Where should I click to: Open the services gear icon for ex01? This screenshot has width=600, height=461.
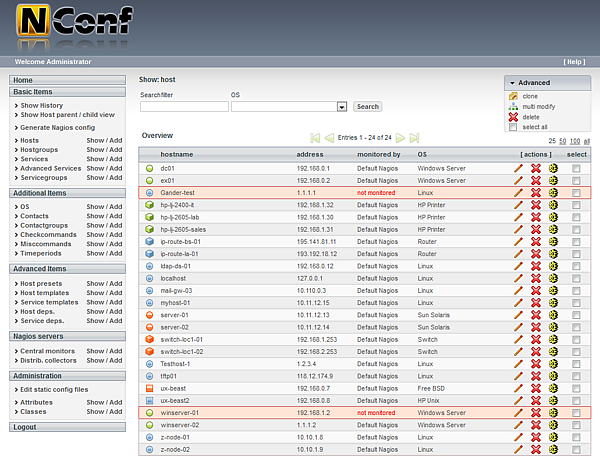[553, 181]
